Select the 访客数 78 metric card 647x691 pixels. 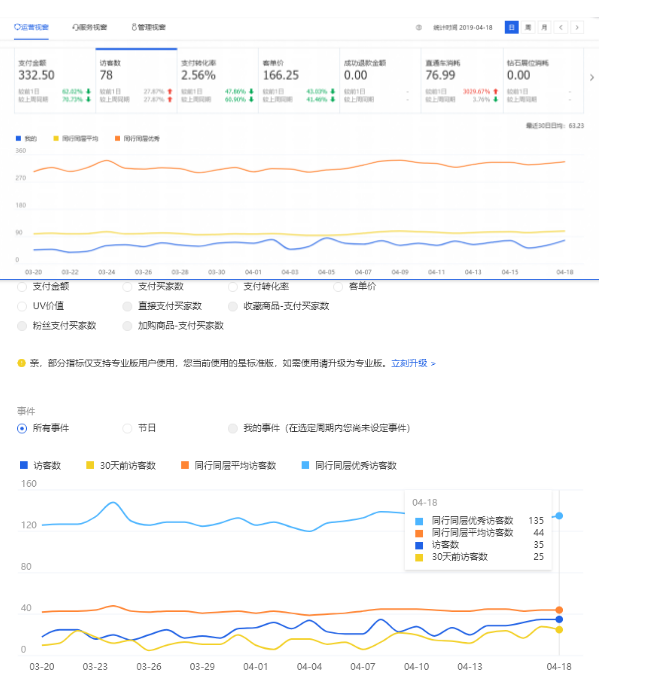[x=136, y=81]
